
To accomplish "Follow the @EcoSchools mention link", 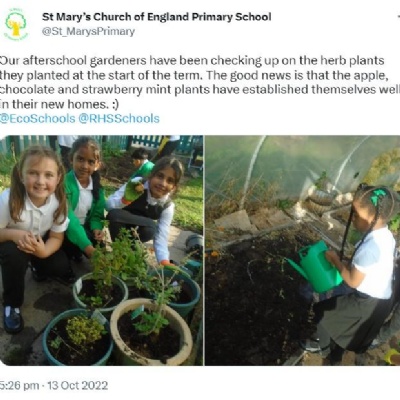I will point(38,119).
